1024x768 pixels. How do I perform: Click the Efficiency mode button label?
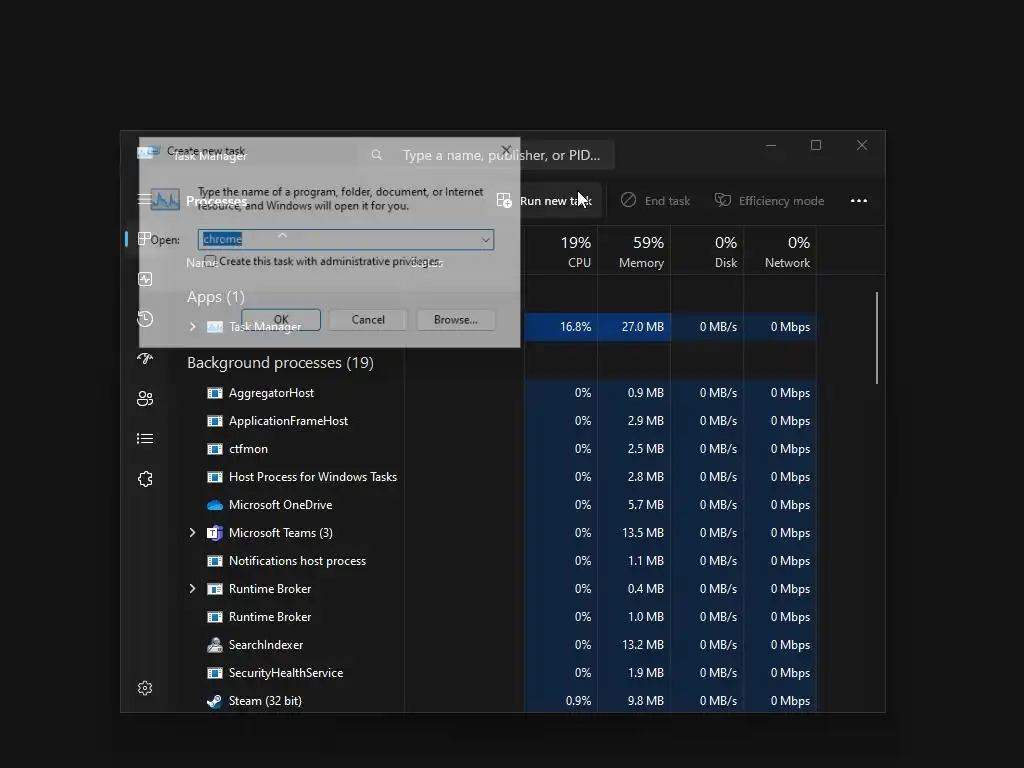781,201
